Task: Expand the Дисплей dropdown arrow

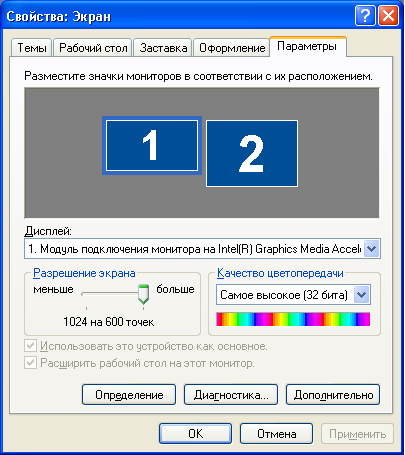Action: coord(372,249)
